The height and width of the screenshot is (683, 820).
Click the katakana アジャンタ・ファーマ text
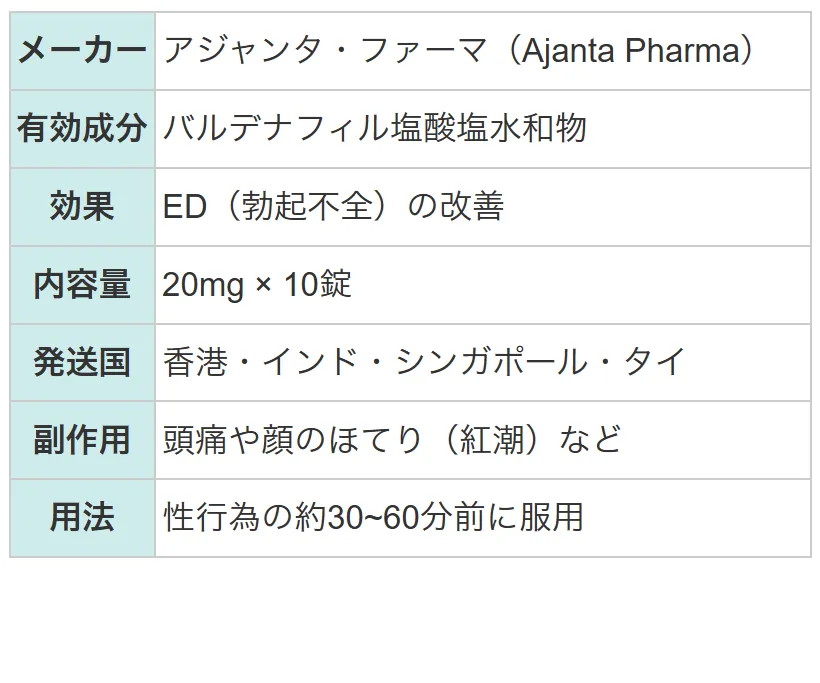pyautogui.click(x=325, y=51)
